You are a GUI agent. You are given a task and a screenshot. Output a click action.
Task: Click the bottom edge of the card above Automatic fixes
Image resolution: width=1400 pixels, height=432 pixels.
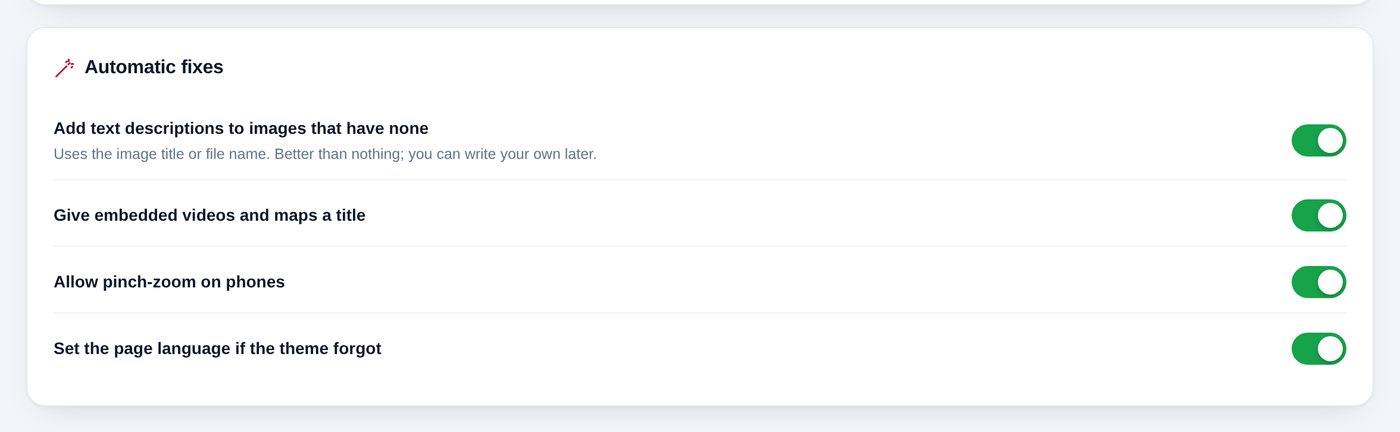click(x=700, y=3)
